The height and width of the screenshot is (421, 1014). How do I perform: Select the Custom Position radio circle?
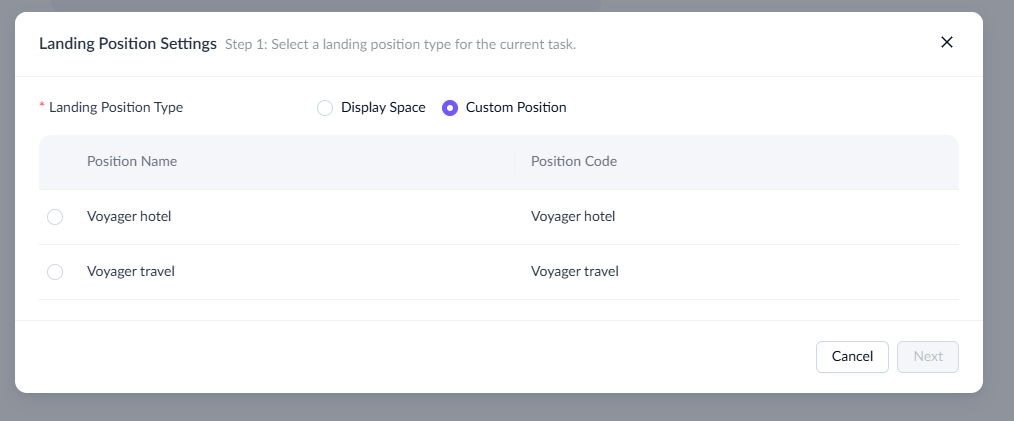tap(450, 108)
